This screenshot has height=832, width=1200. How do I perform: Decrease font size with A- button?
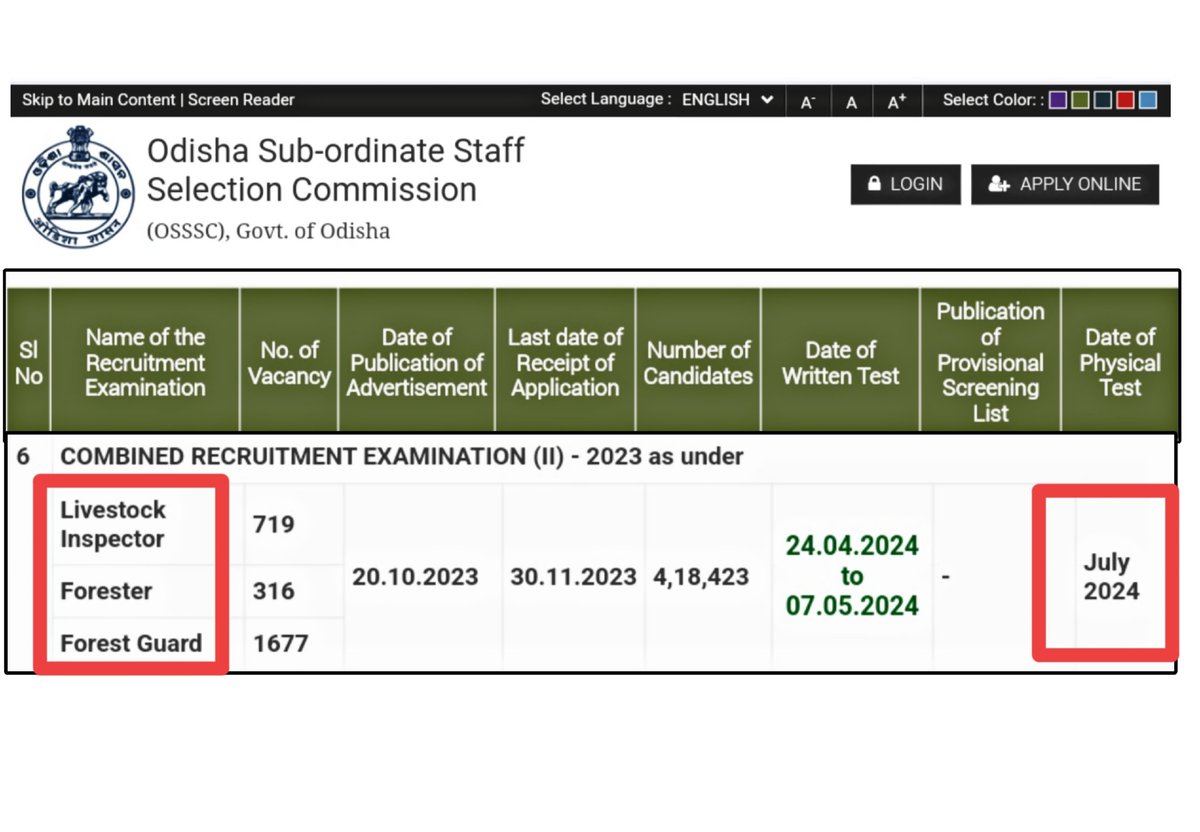[x=808, y=101]
